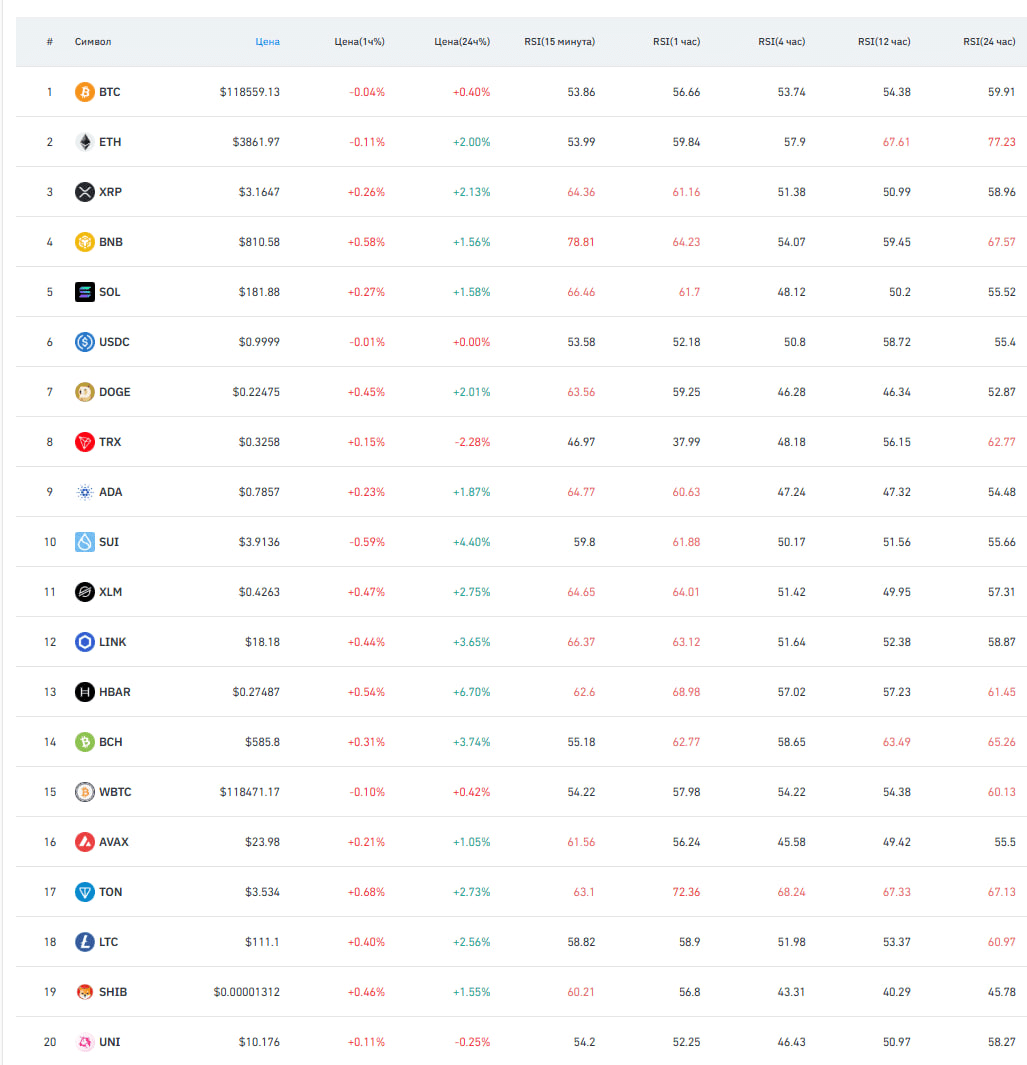Click the Solana SOL icon

(84, 292)
